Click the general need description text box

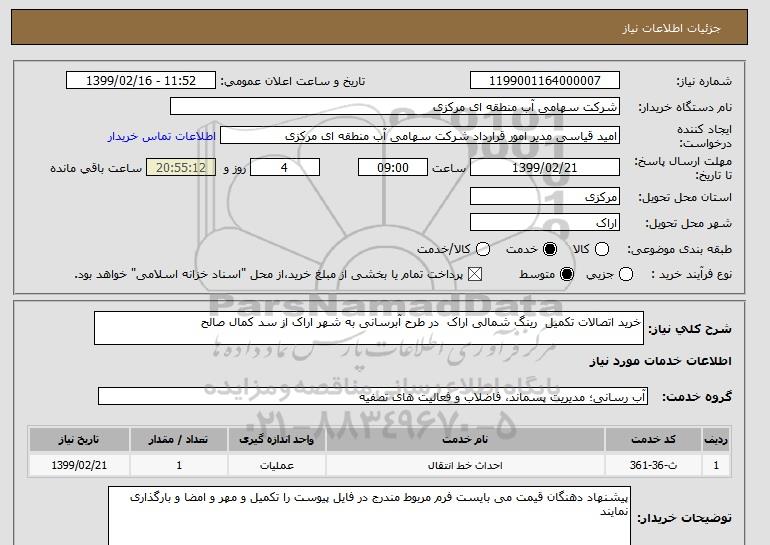point(369,328)
